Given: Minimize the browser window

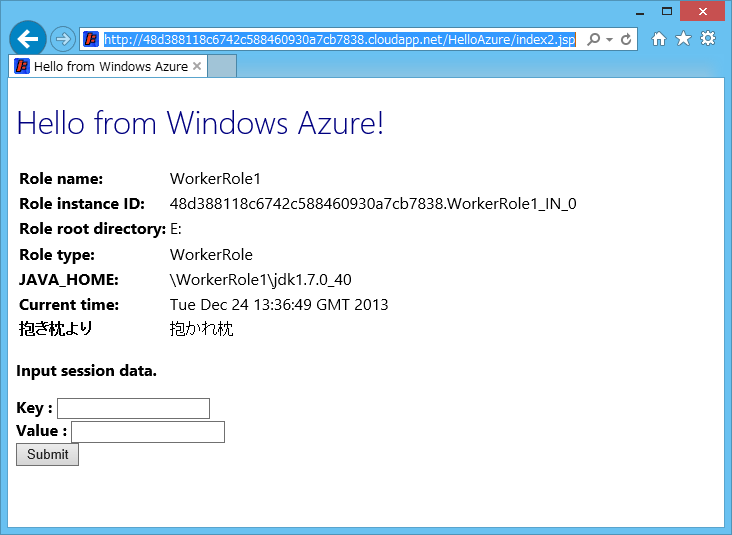Looking at the screenshot, I should coord(640,12).
